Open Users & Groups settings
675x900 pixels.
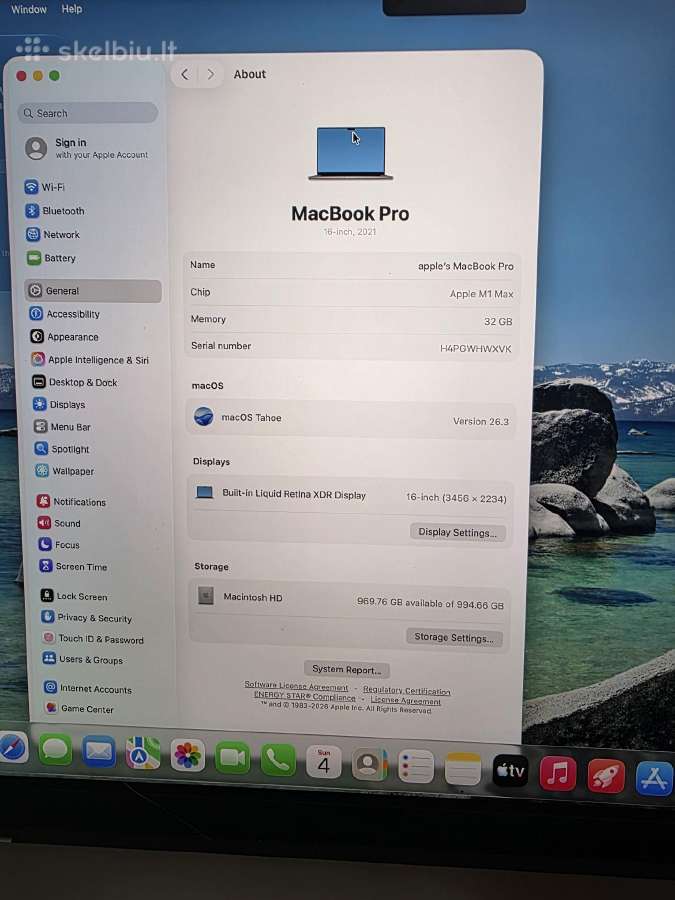coord(83,659)
